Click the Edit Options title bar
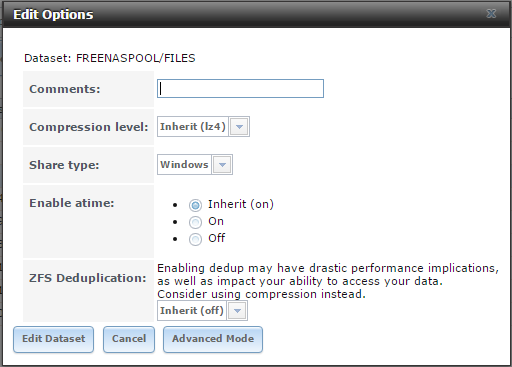Viewport: 512px width, 367px height. [x=256, y=14]
